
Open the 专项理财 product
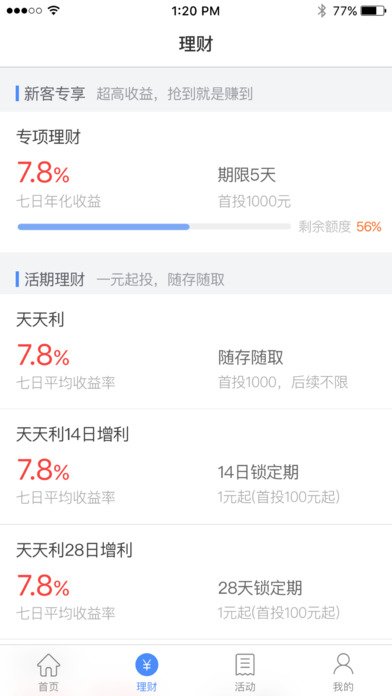[196, 182]
